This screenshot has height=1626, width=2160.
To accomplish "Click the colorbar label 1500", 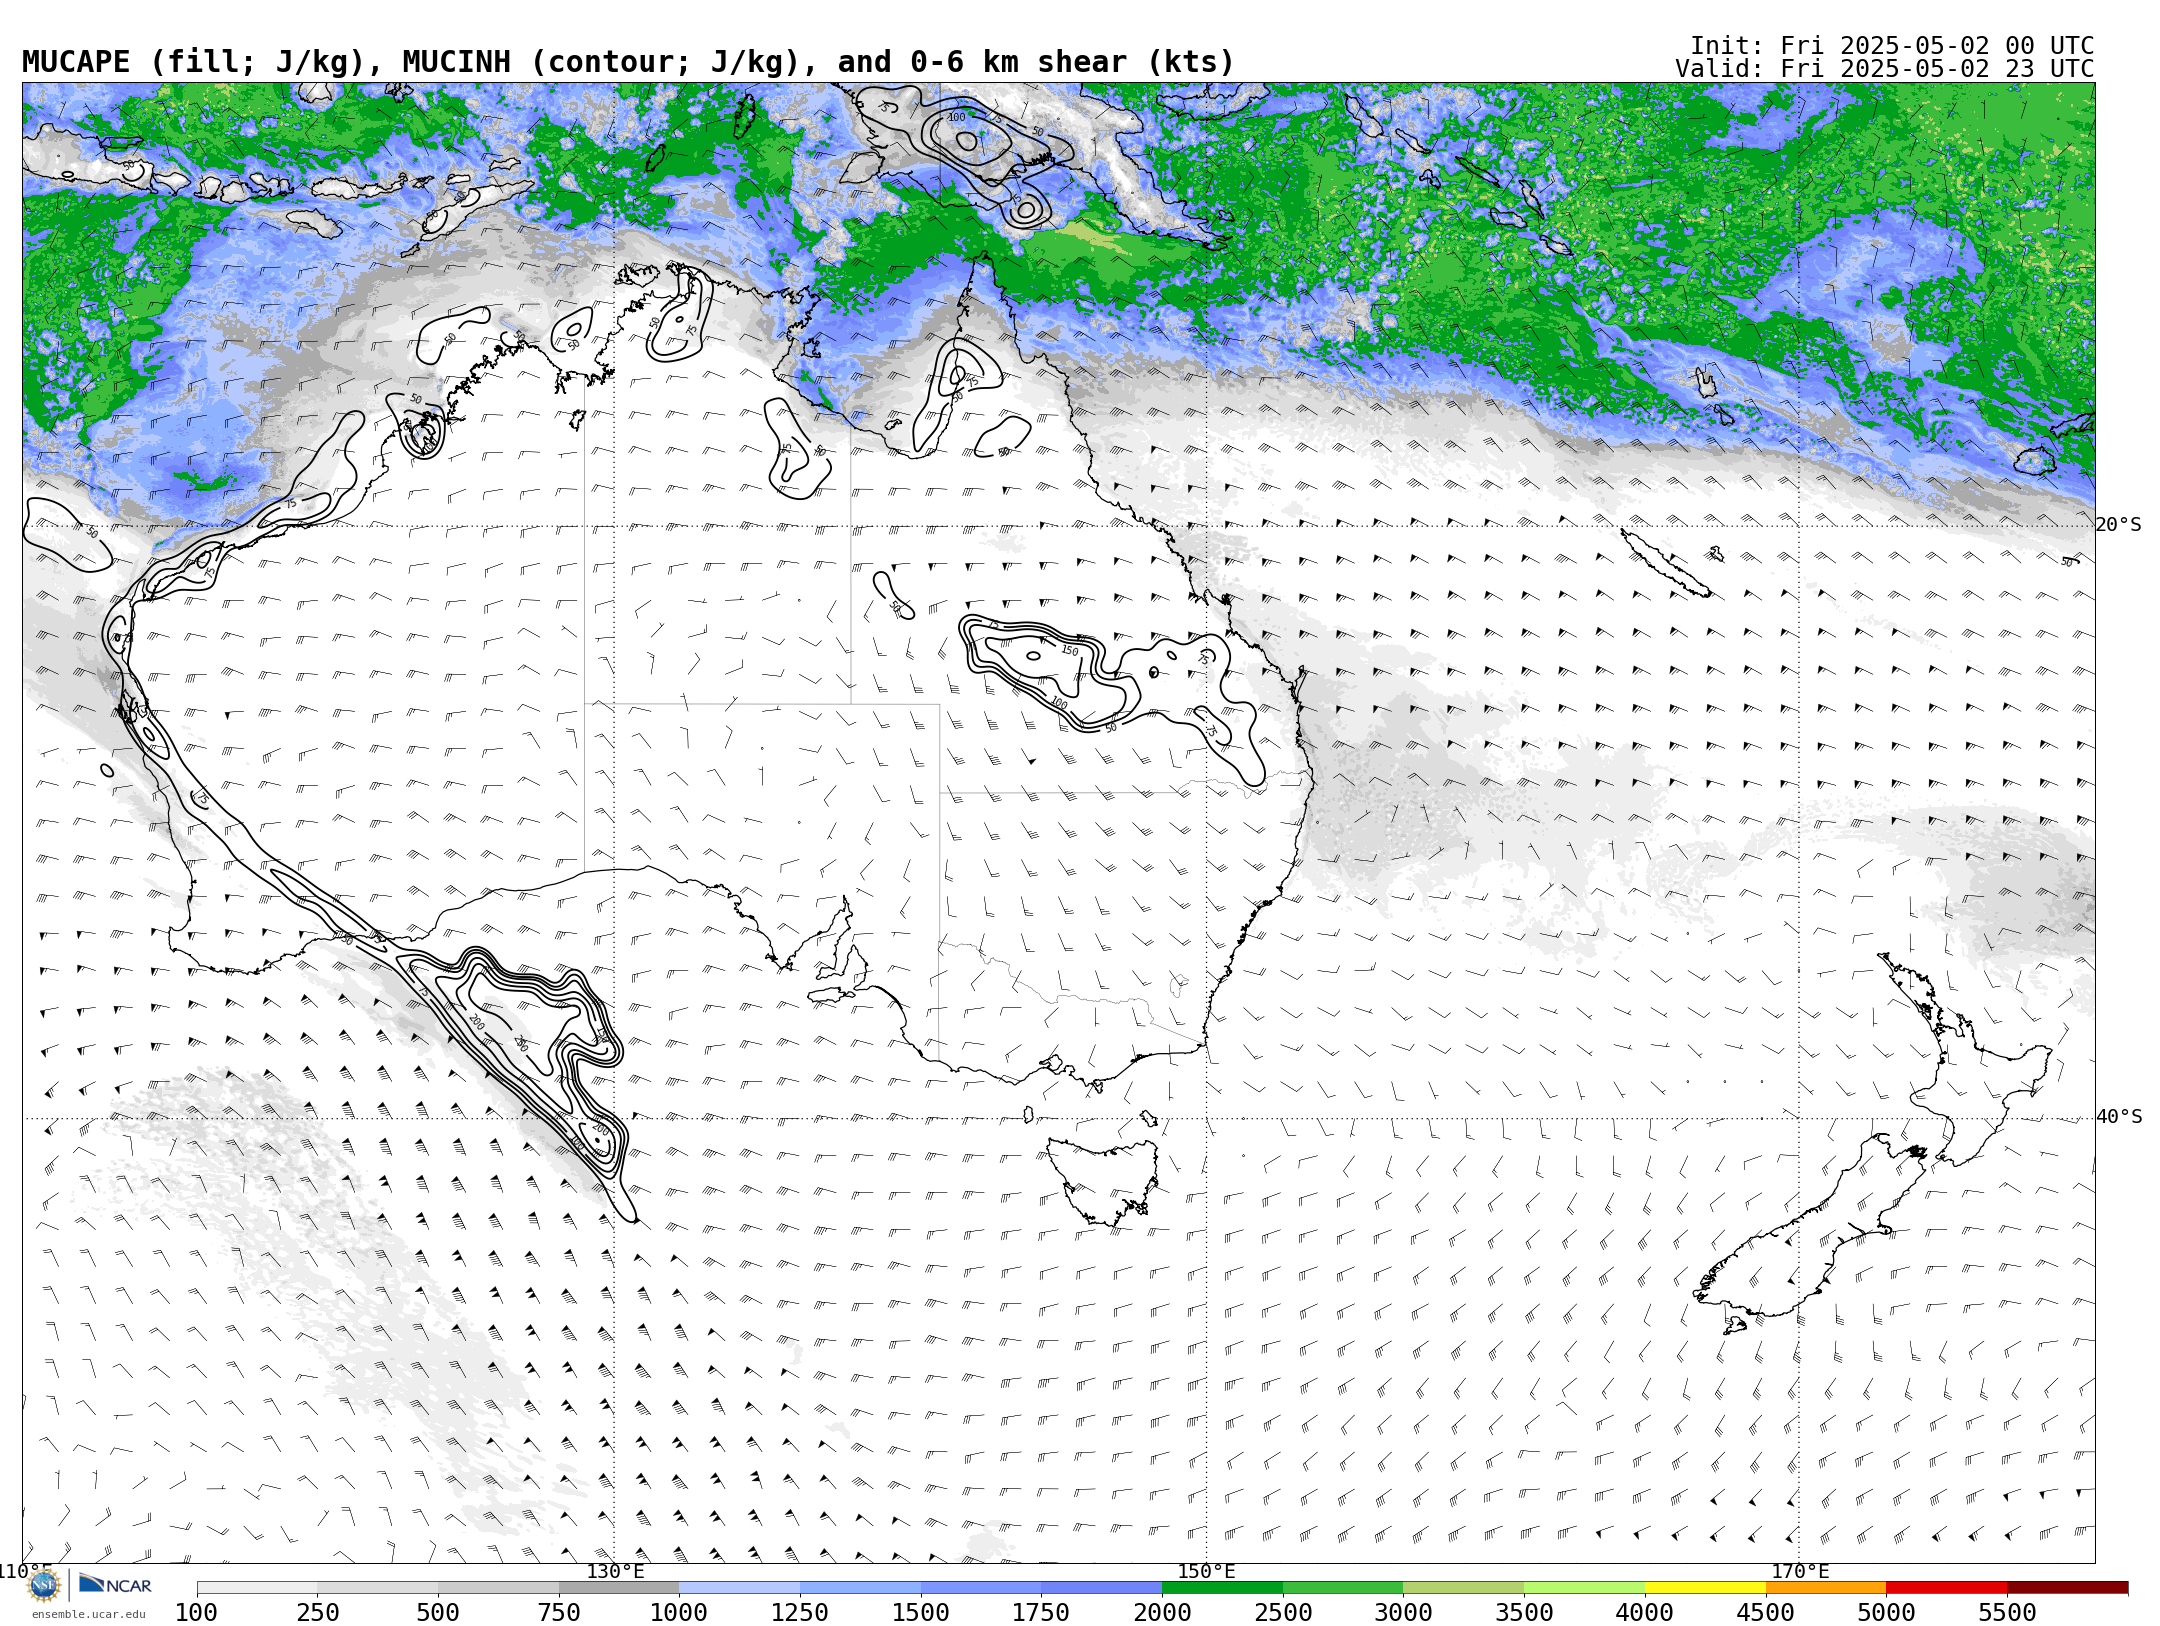I will pyautogui.click(x=921, y=1612).
